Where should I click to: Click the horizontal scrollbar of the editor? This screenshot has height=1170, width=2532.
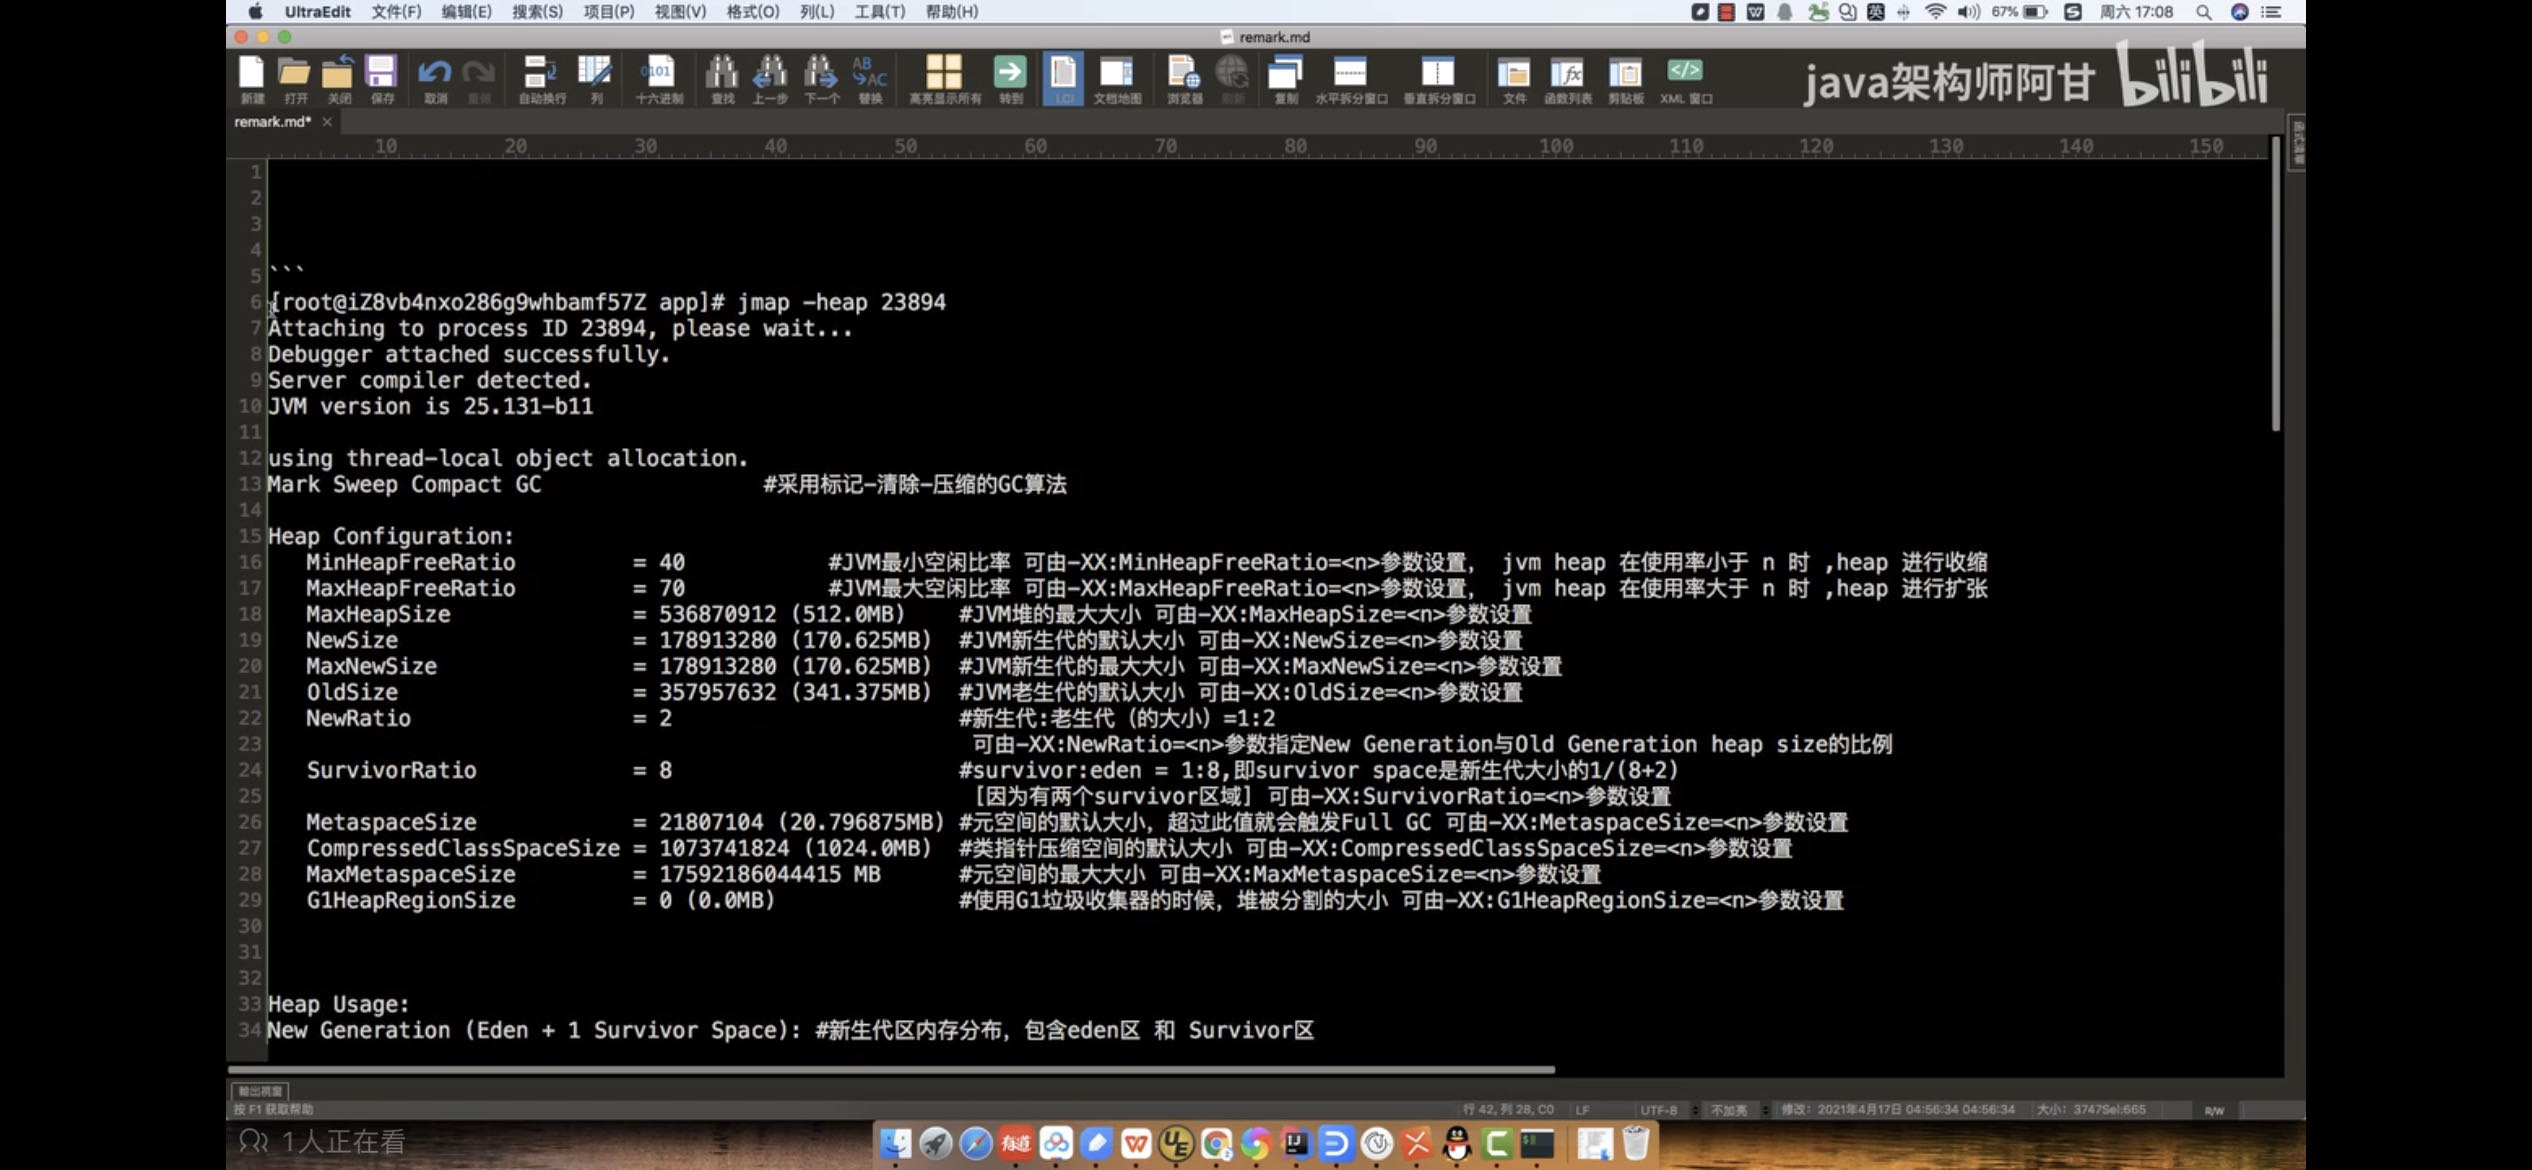pyautogui.click(x=890, y=1069)
